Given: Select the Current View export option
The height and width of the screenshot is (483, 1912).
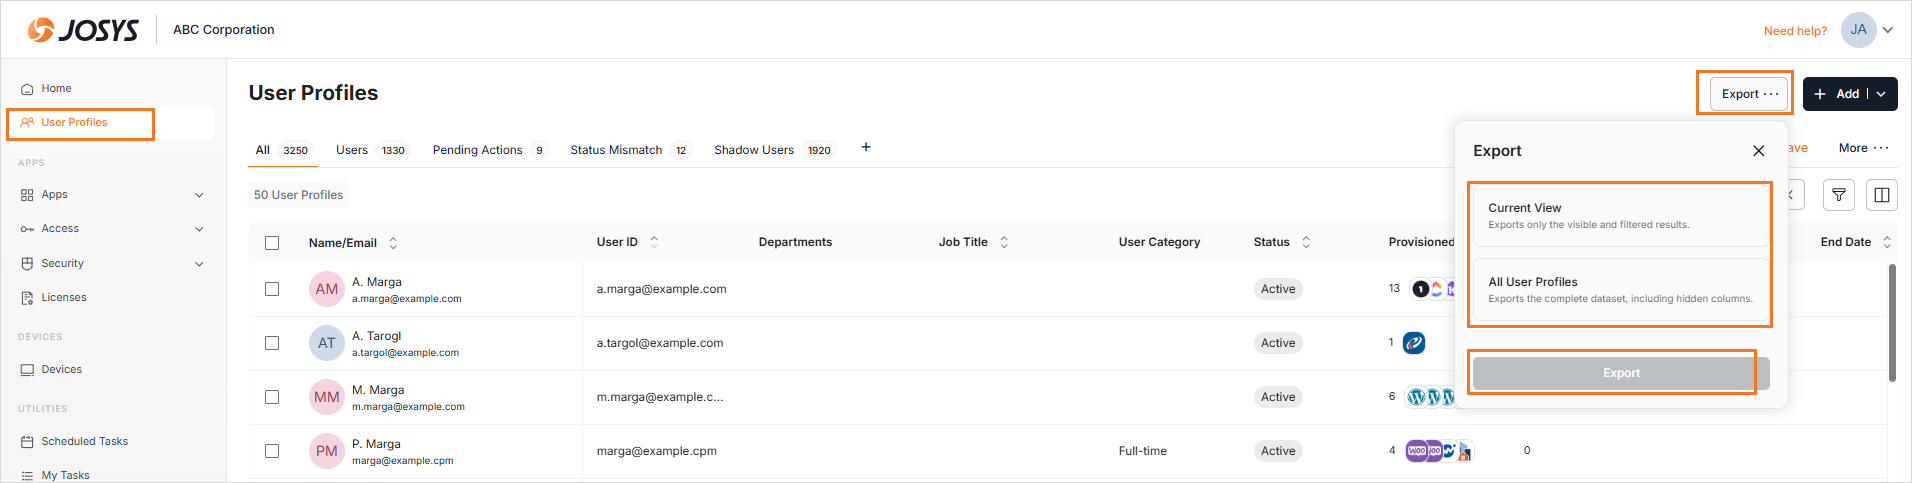Looking at the screenshot, I should [1620, 215].
